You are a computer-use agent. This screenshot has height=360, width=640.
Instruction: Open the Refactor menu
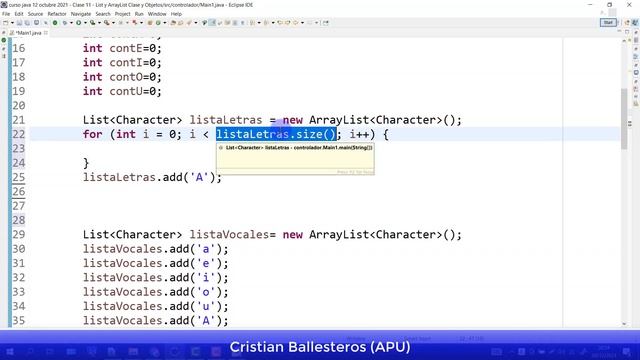click(x=57, y=14)
